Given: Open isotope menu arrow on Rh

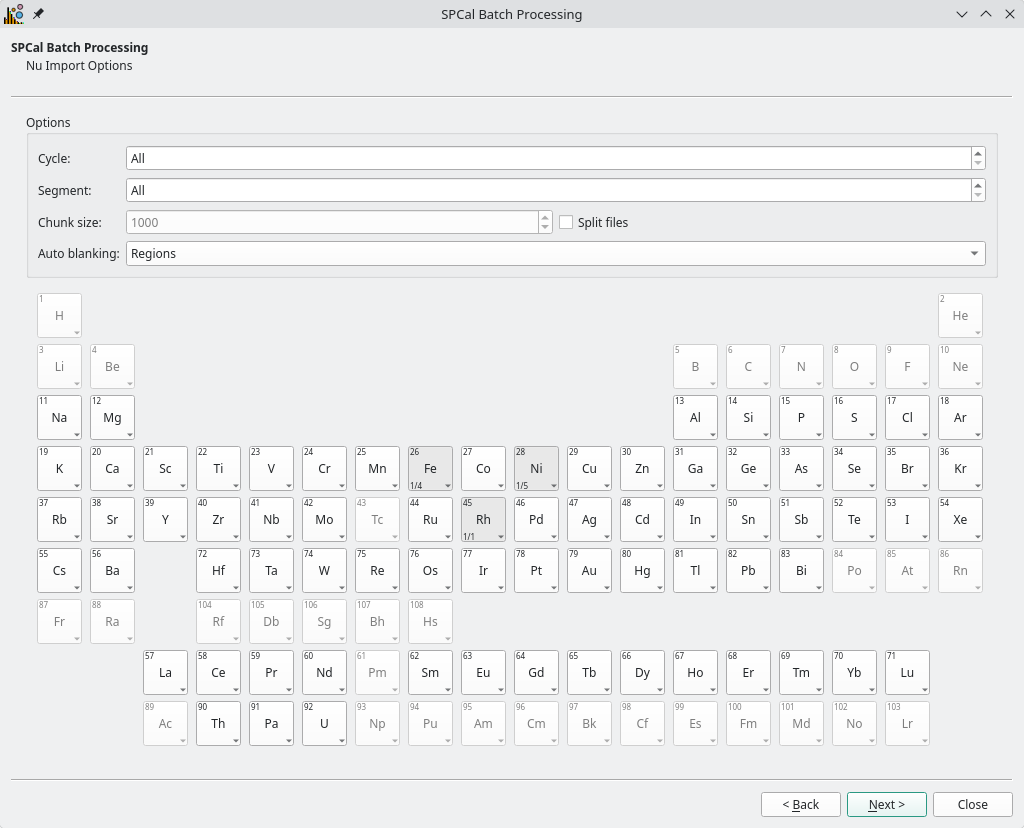Looking at the screenshot, I should tap(500, 537).
